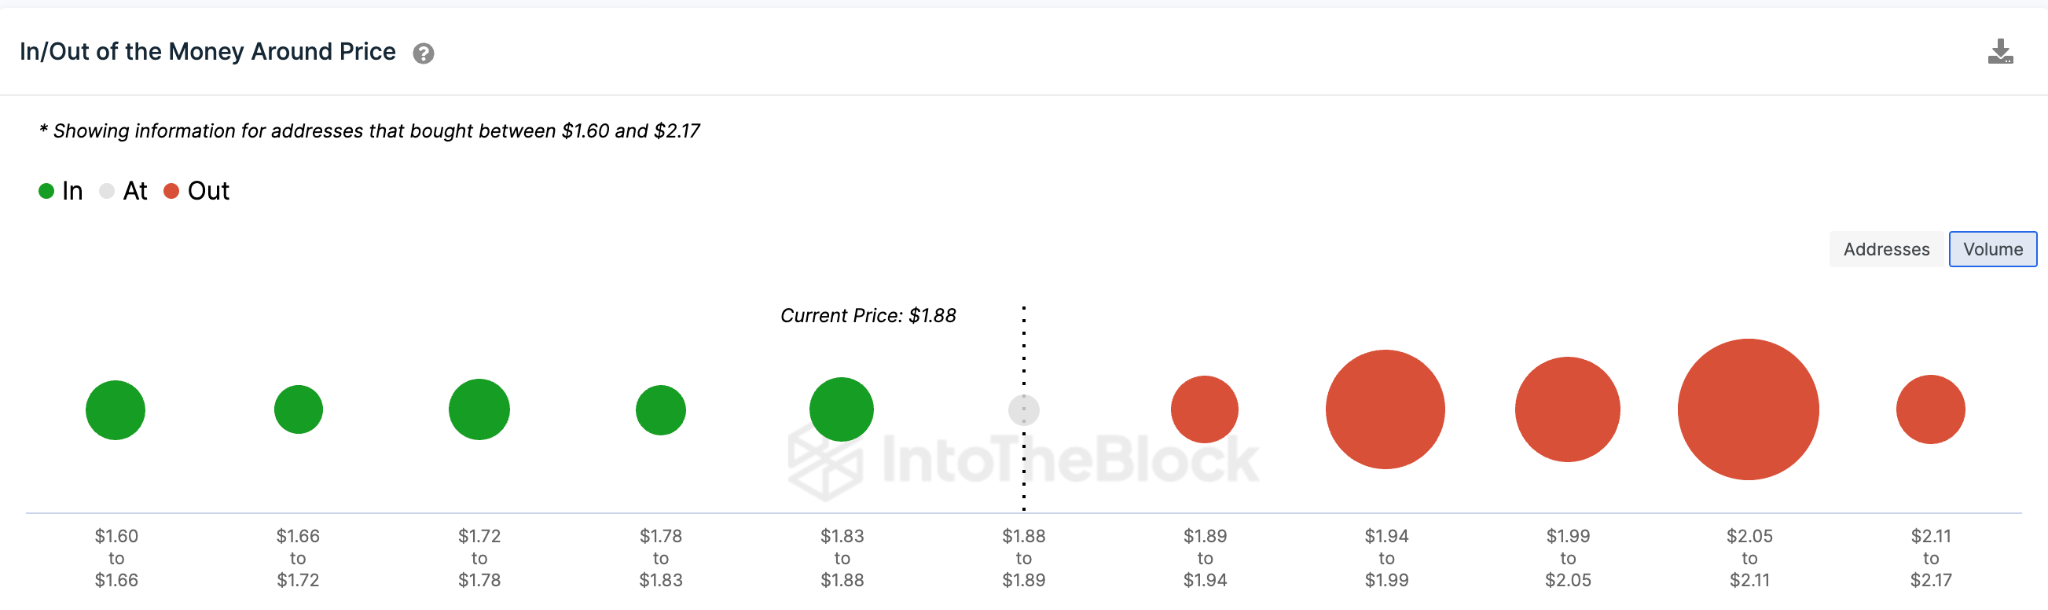Switch to the Volume view

tap(1992, 249)
